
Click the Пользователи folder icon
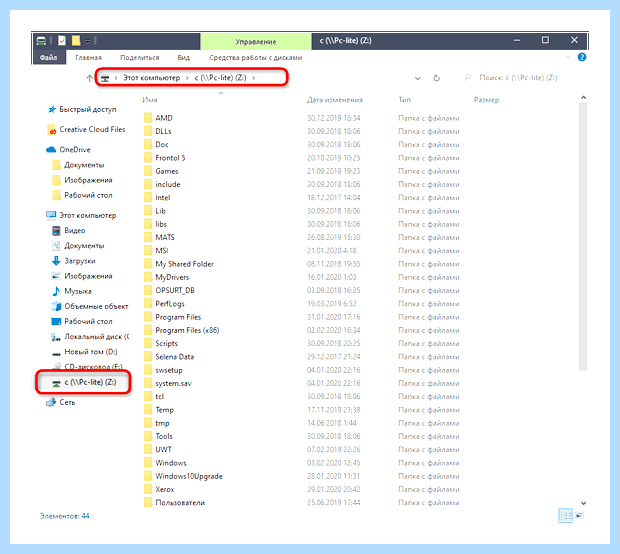tap(148, 503)
